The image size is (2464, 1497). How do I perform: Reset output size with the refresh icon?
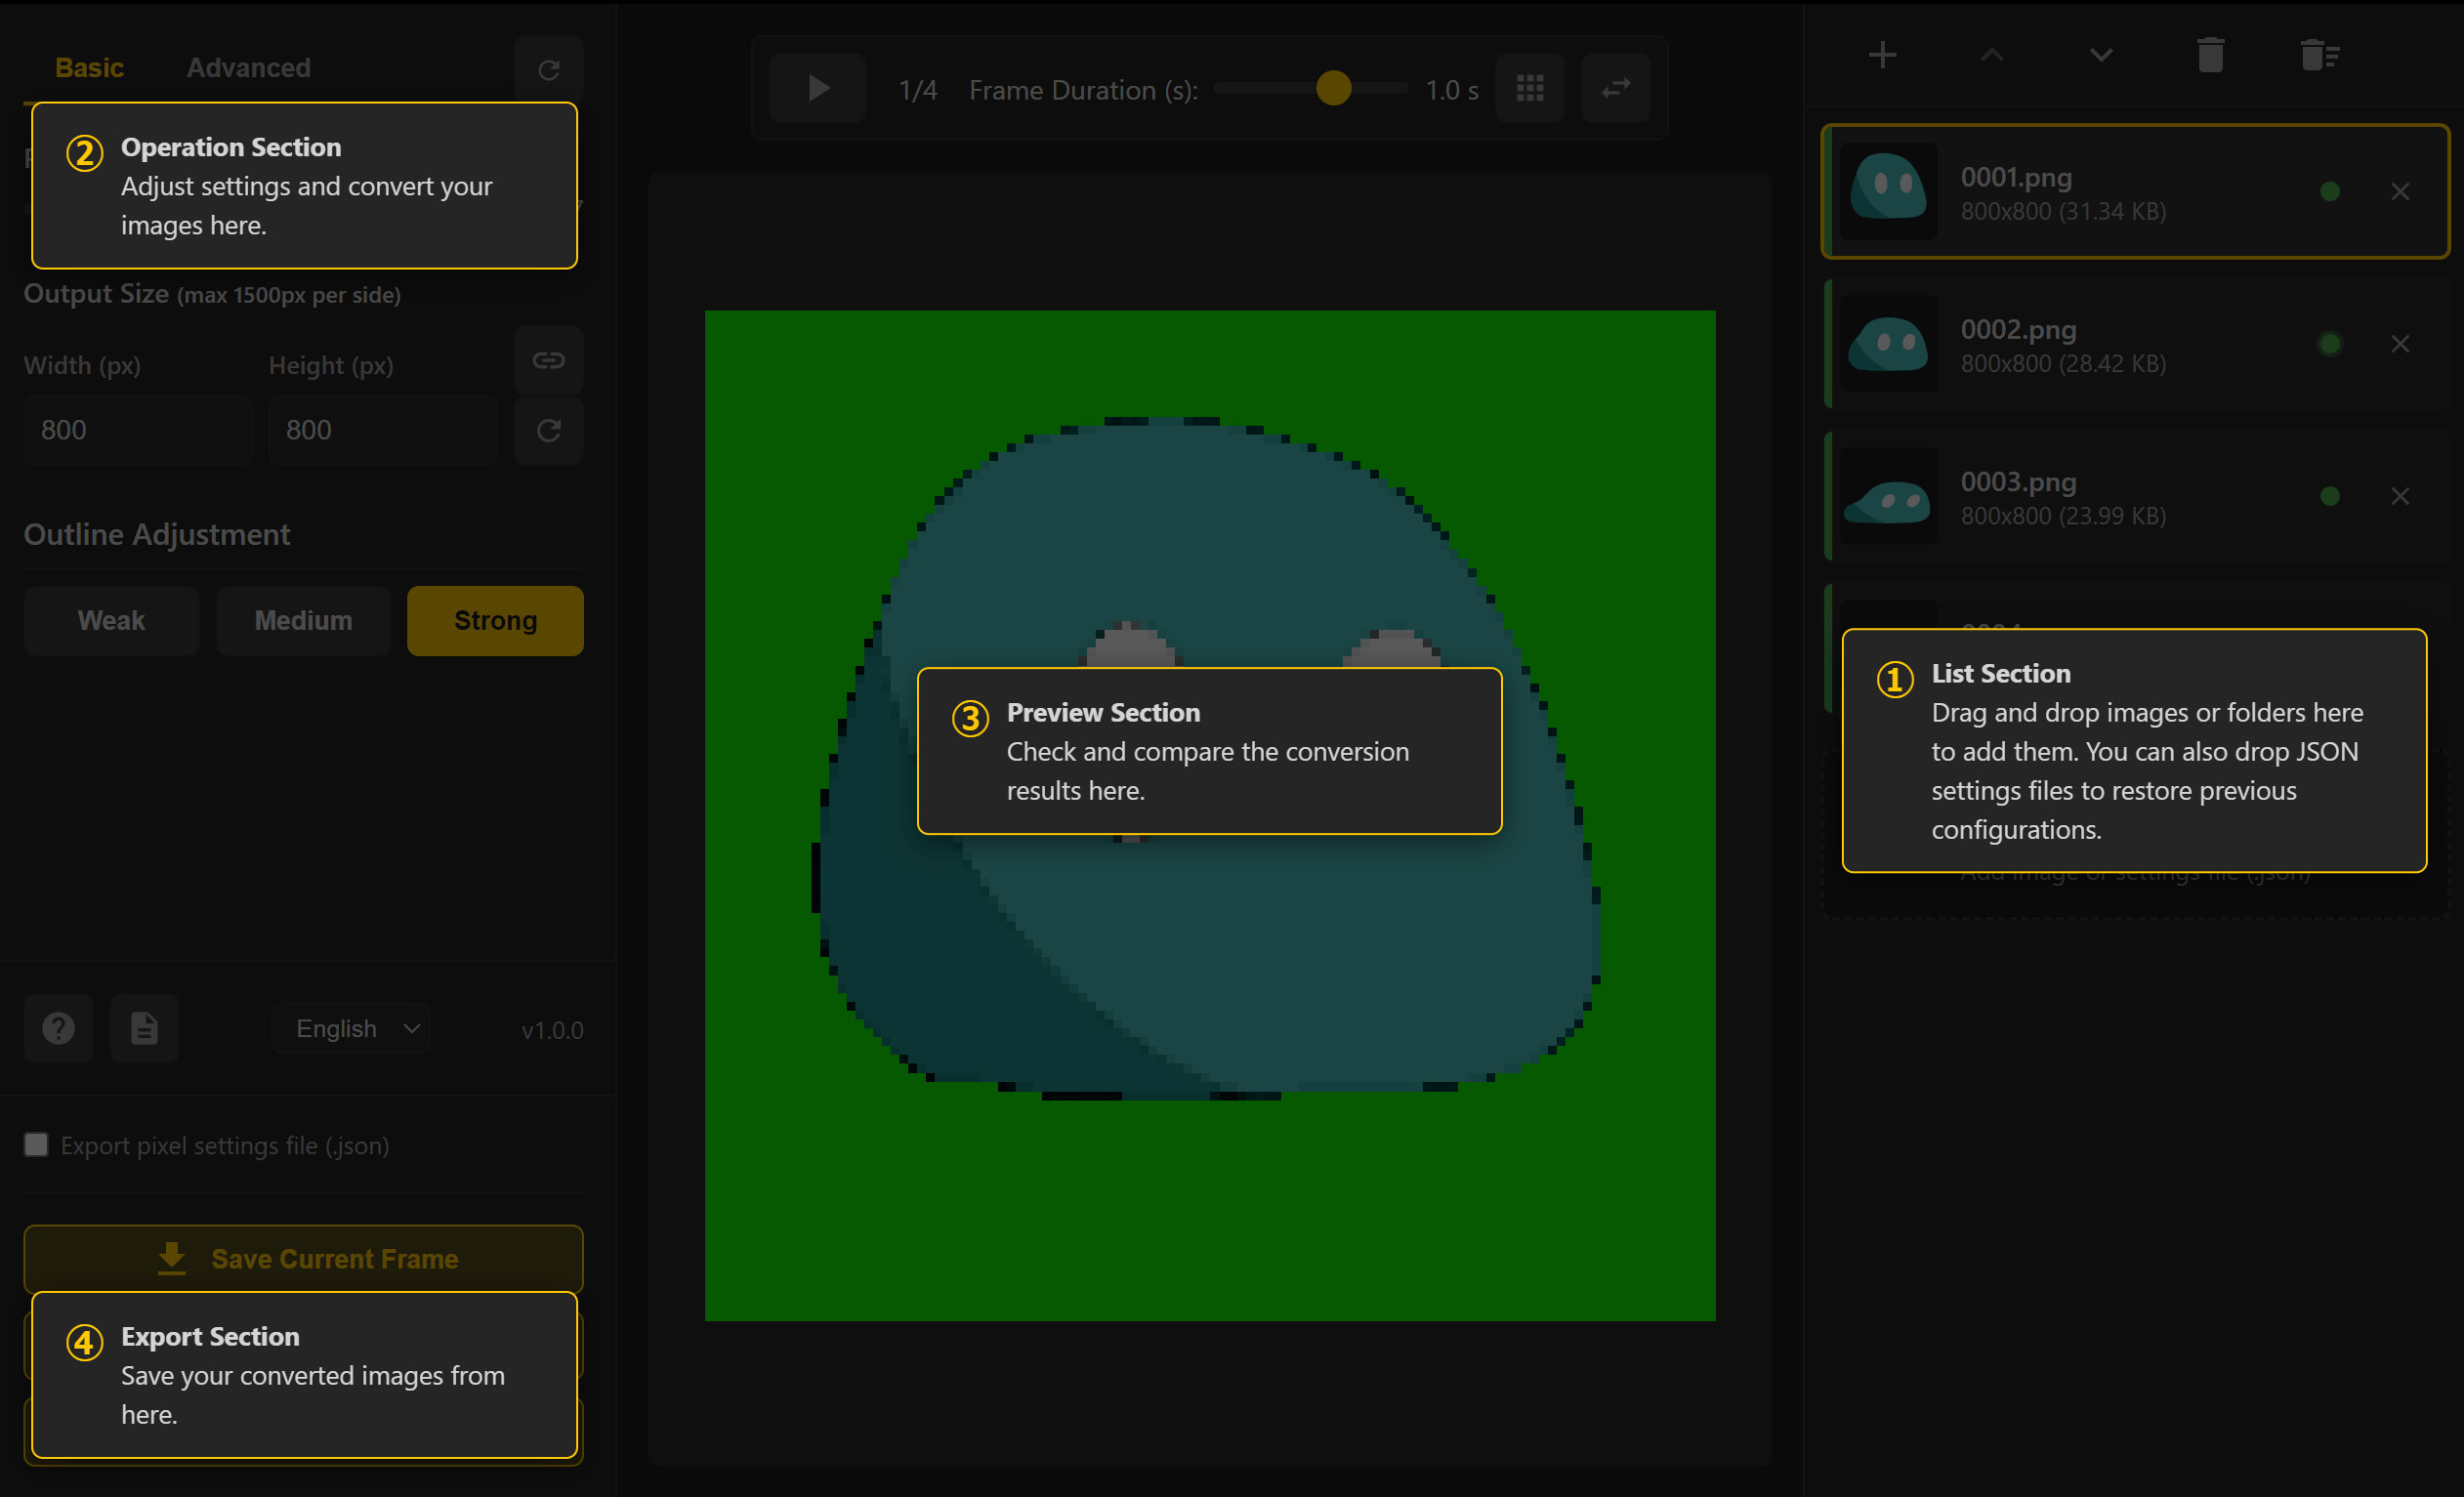pyautogui.click(x=548, y=430)
